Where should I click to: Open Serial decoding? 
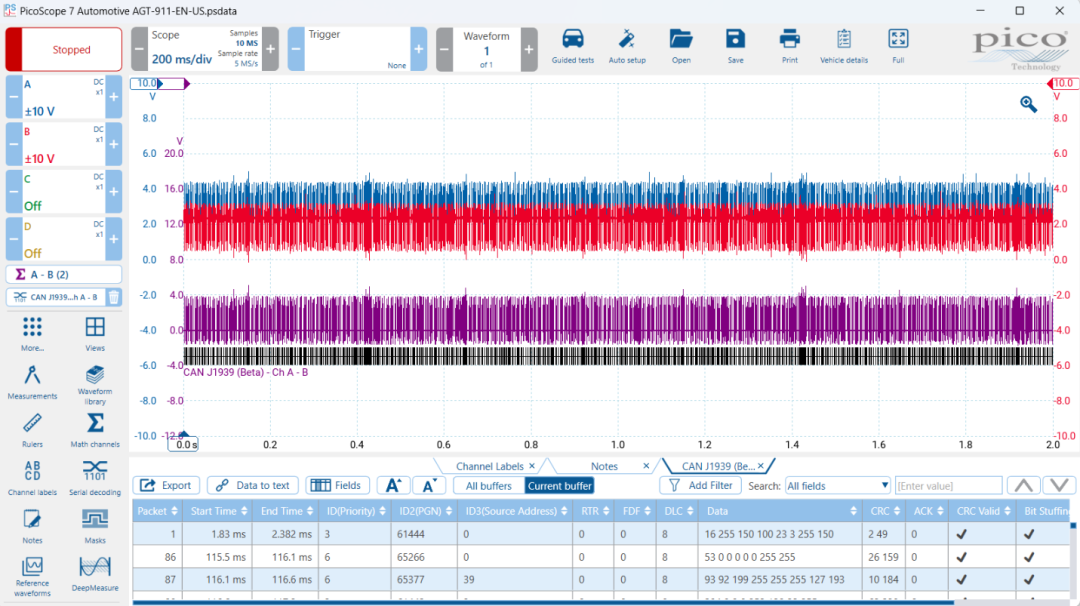(x=95, y=479)
